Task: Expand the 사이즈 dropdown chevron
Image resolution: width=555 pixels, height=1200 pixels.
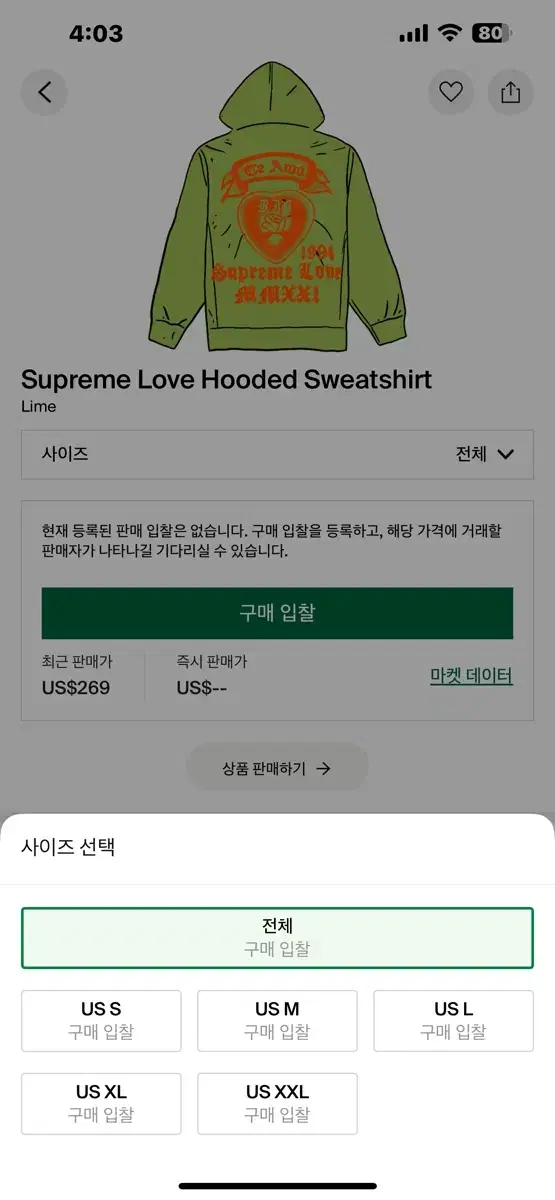Action: pos(505,454)
